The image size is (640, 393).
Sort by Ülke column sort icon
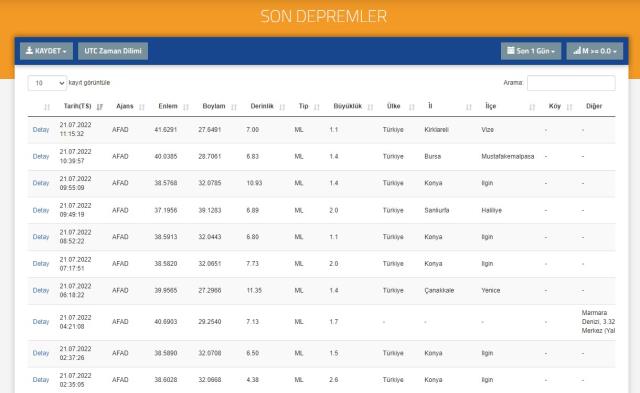pos(411,107)
